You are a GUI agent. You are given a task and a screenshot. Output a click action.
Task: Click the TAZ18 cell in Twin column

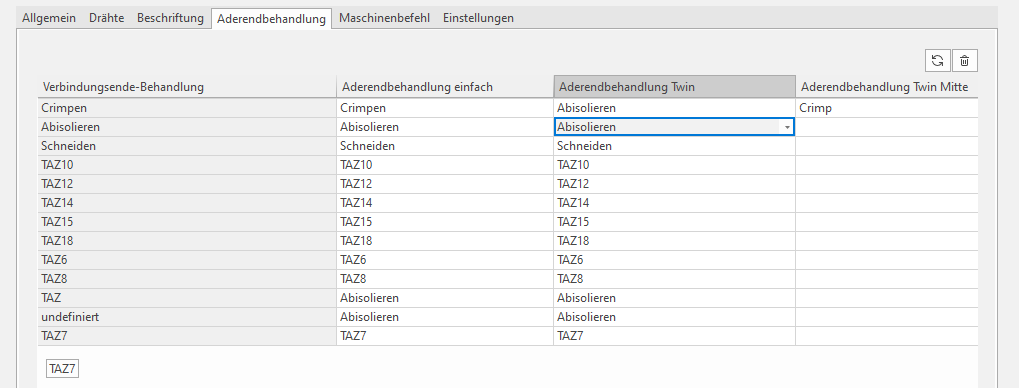tap(674, 241)
